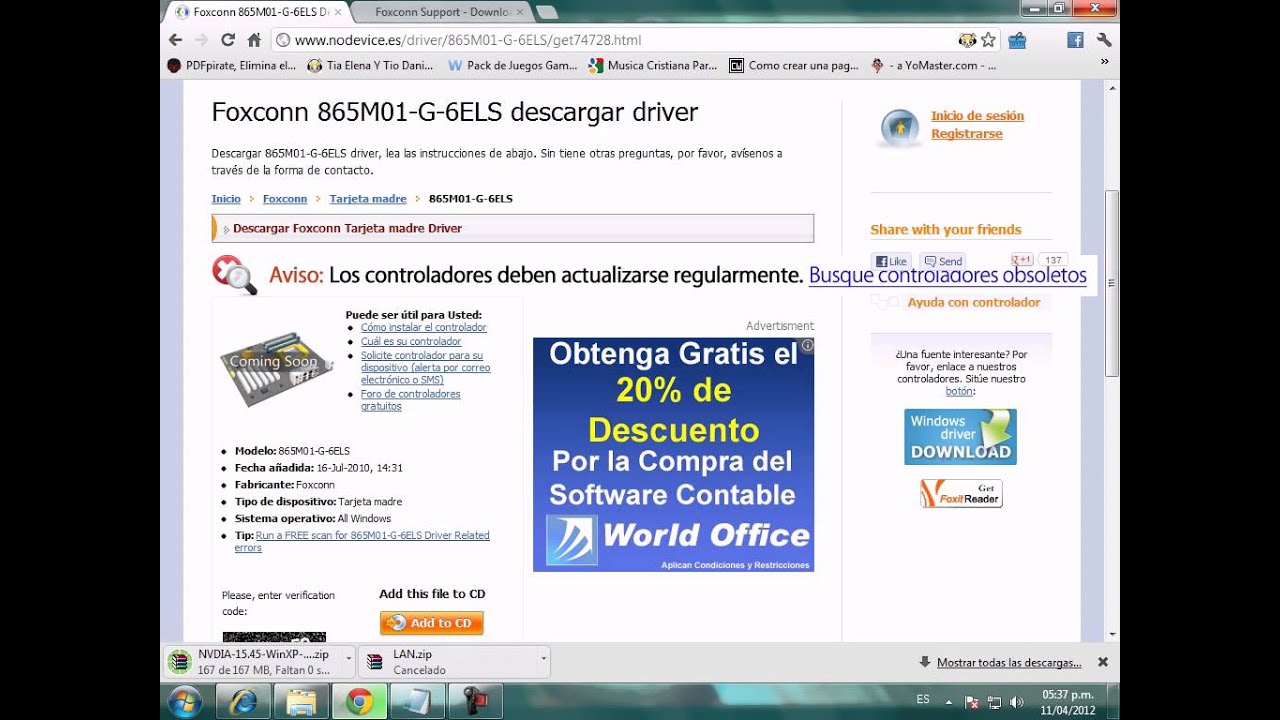Click the Windows Start button
The height and width of the screenshot is (720, 1280).
pyautogui.click(x=185, y=702)
